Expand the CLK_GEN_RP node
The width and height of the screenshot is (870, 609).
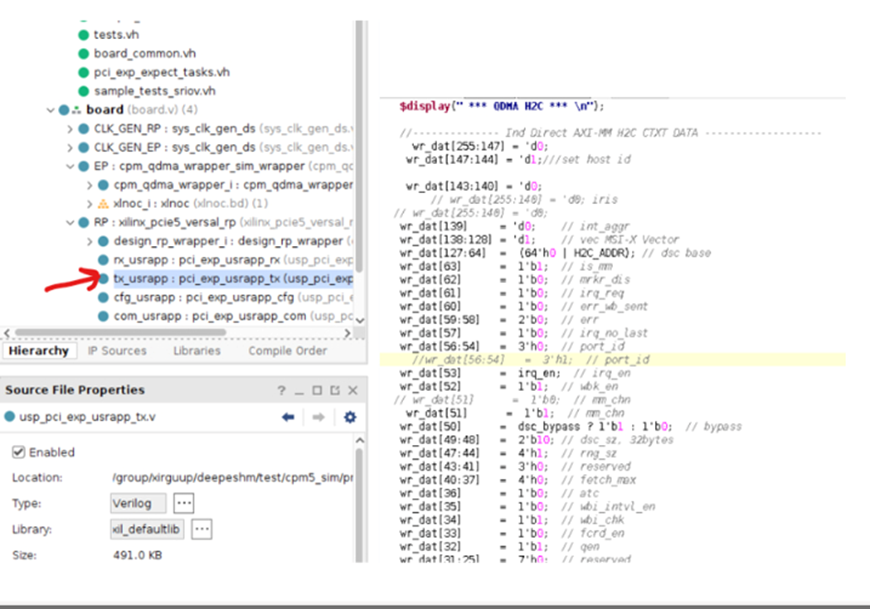coord(70,129)
